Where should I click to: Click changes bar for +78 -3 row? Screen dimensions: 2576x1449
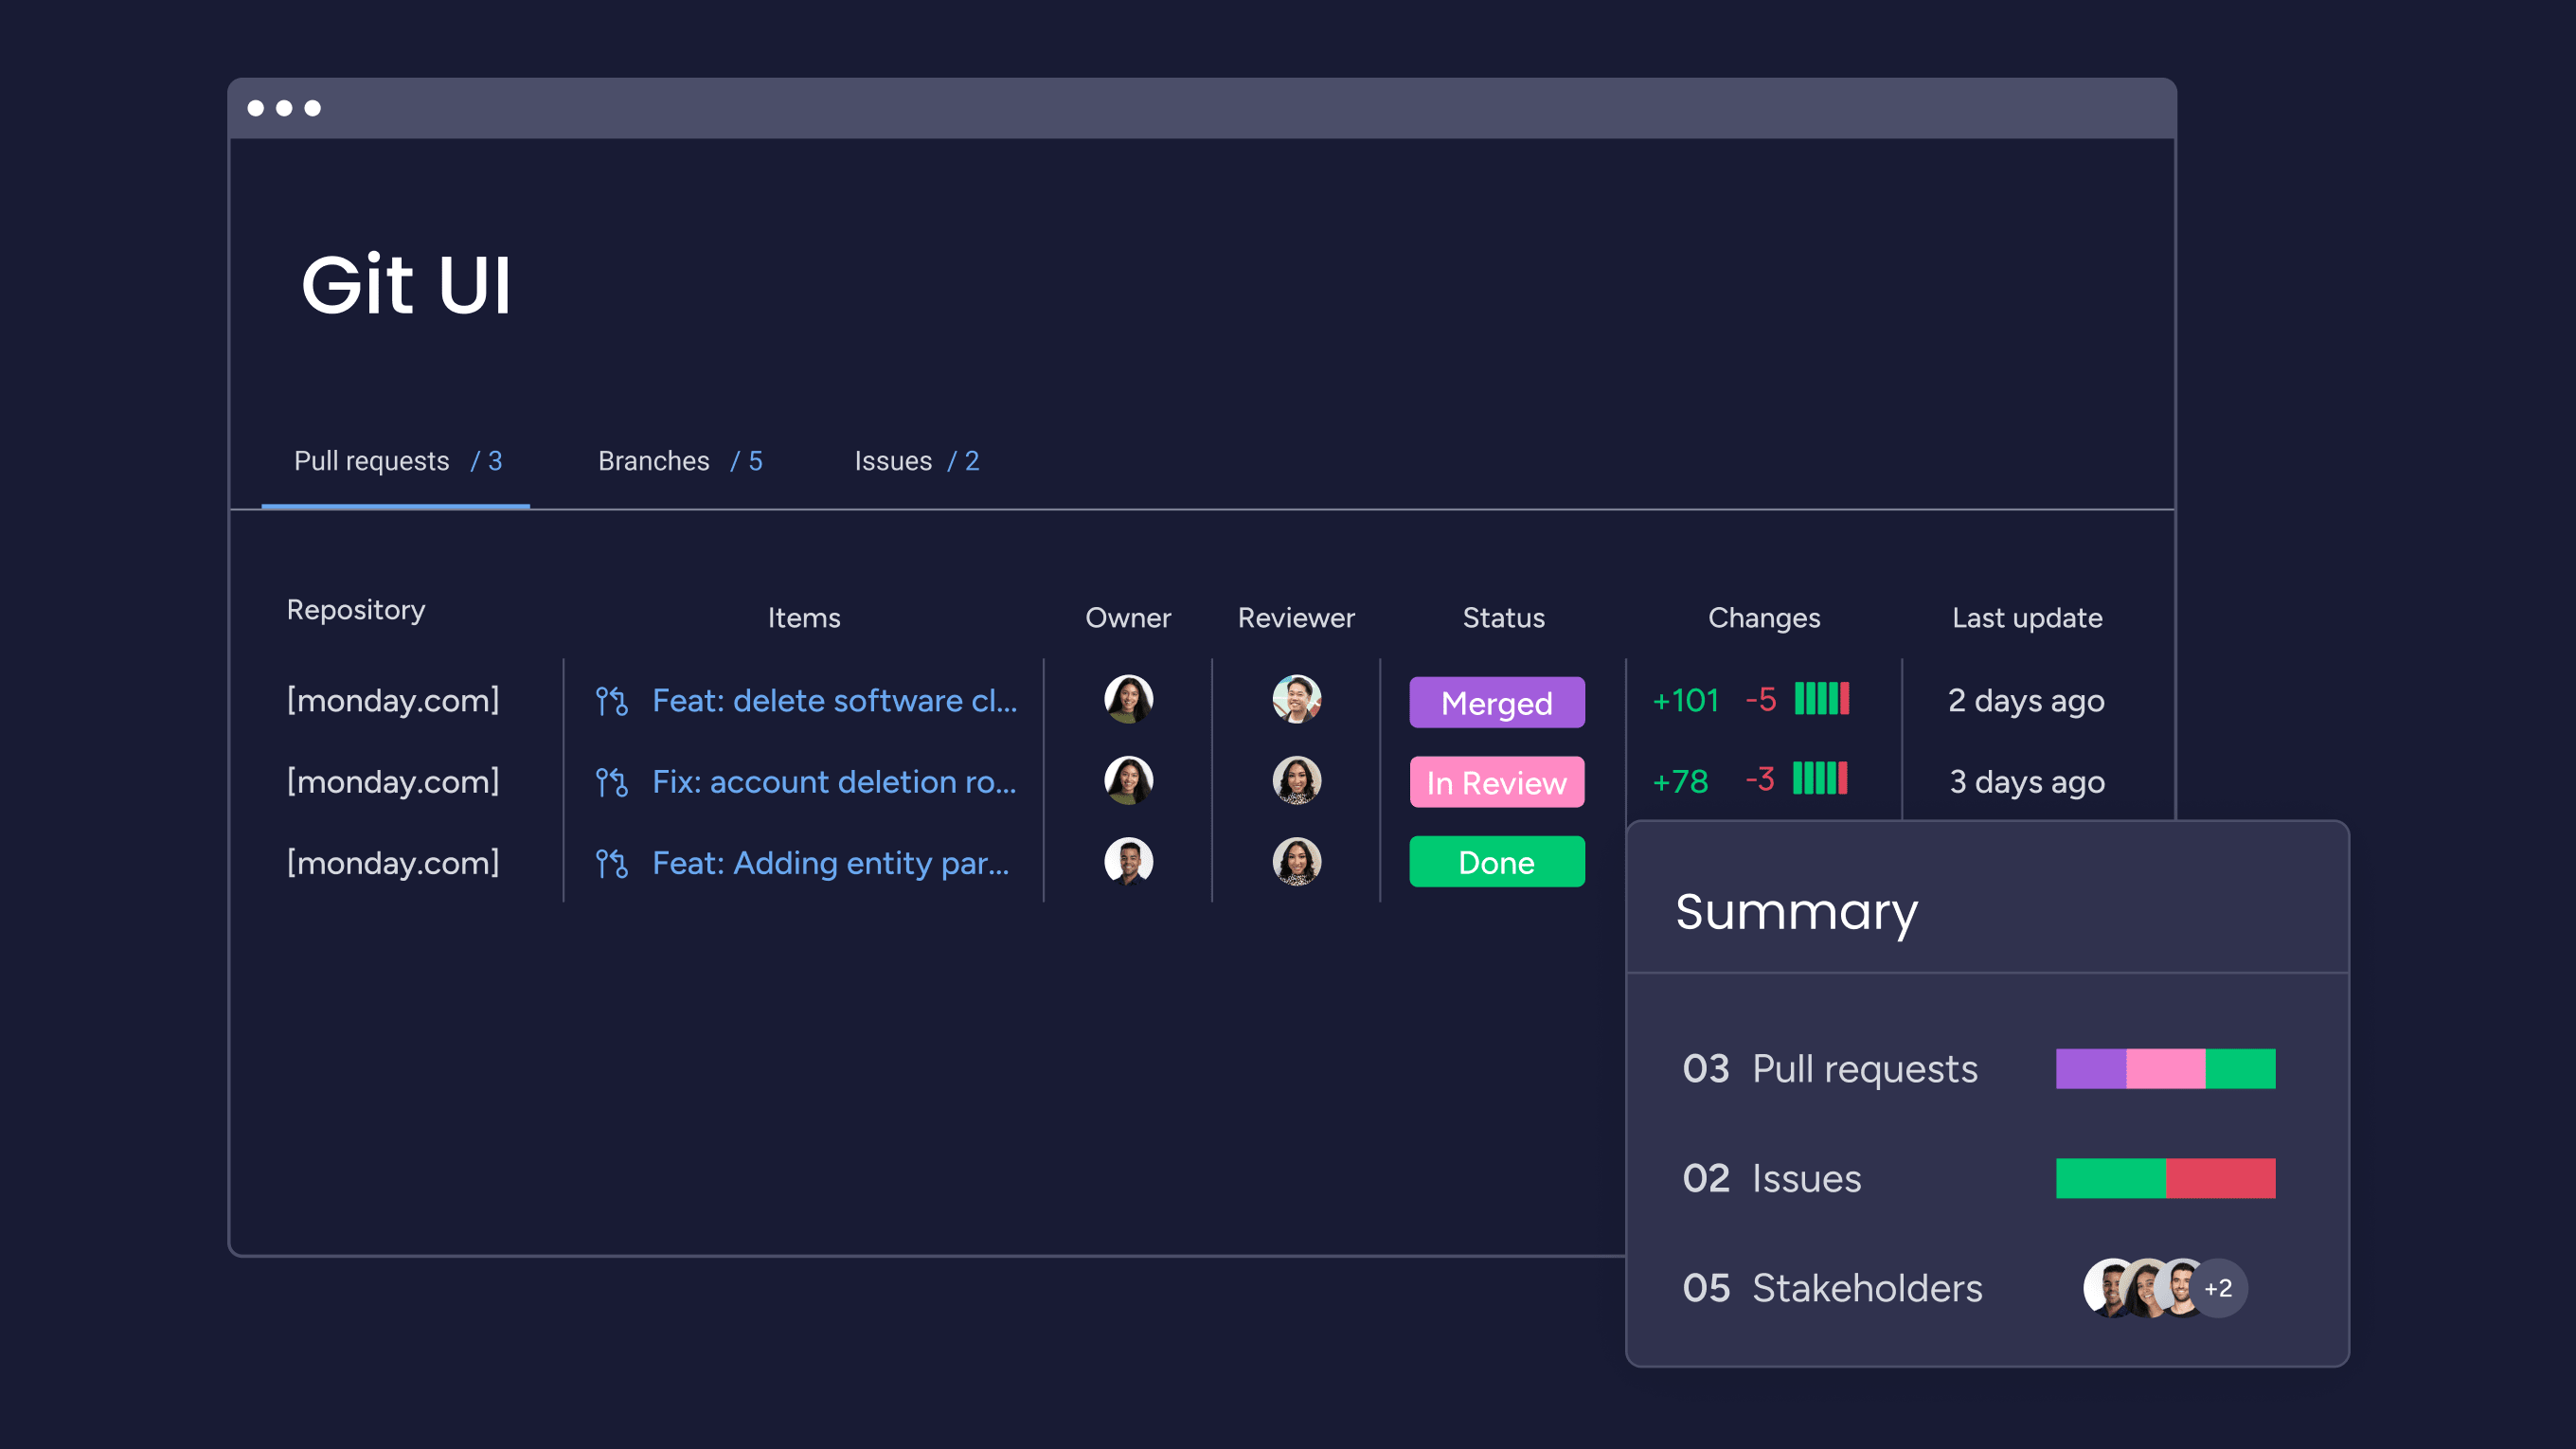tap(1820, 778)
